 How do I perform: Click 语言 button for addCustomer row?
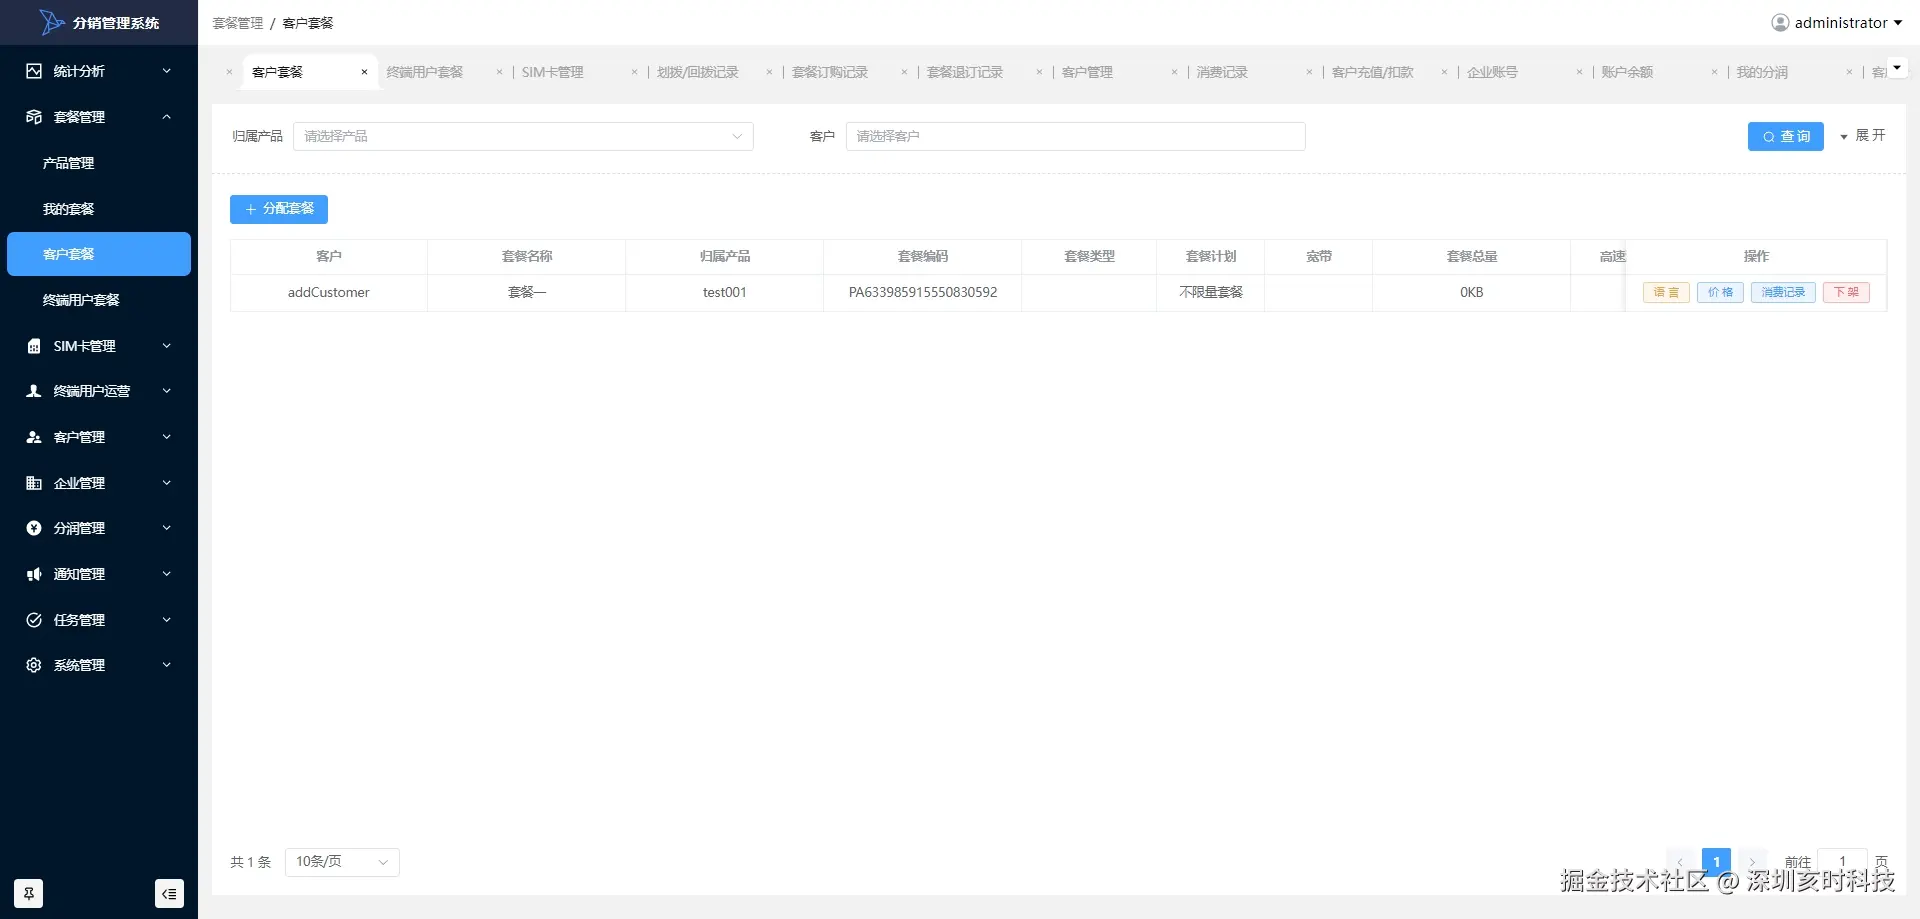coord(1666,292)
